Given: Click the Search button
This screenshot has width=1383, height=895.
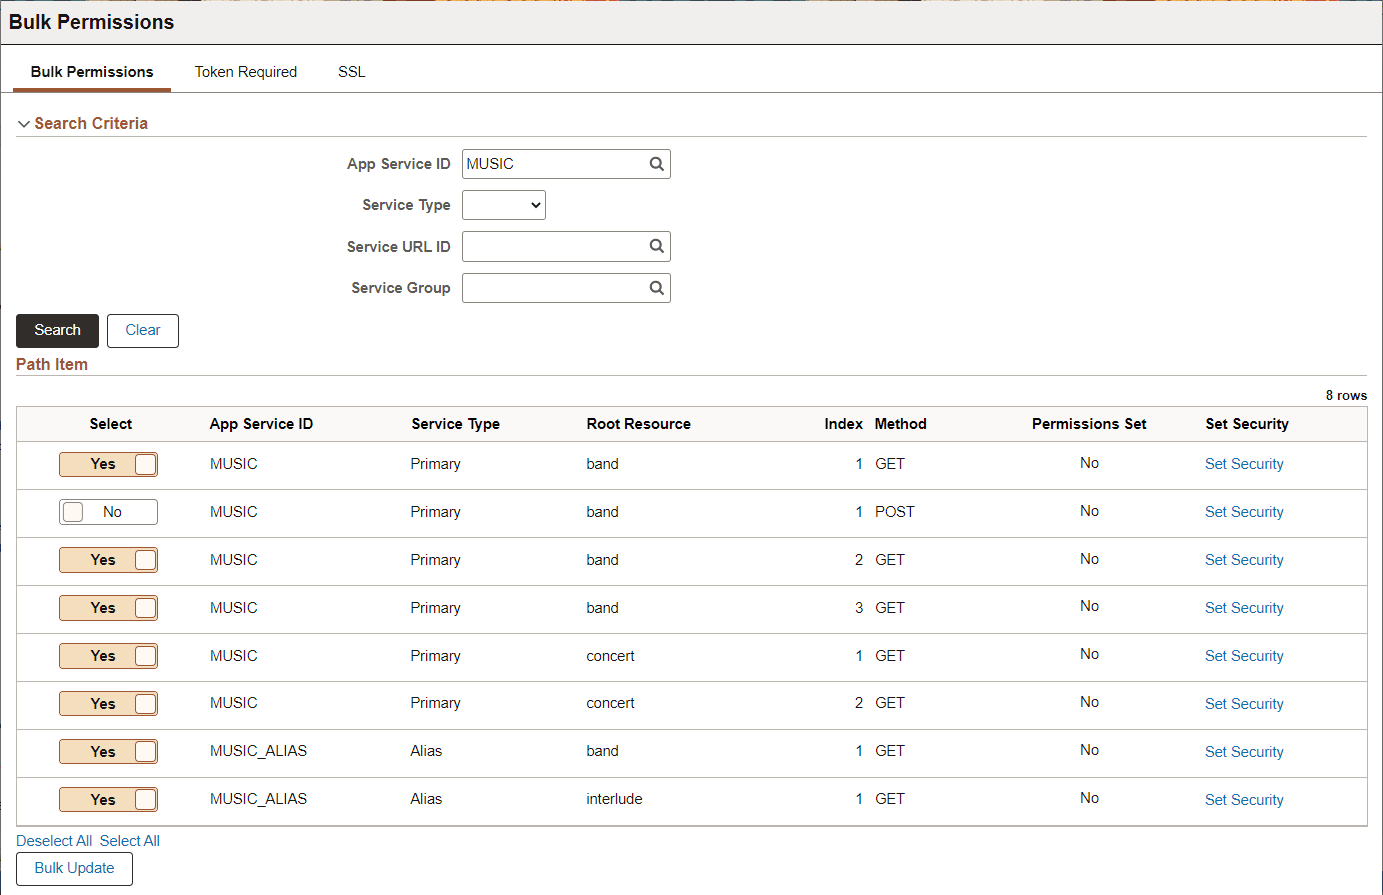Looking at the screenshot, I should pos(57,330).
